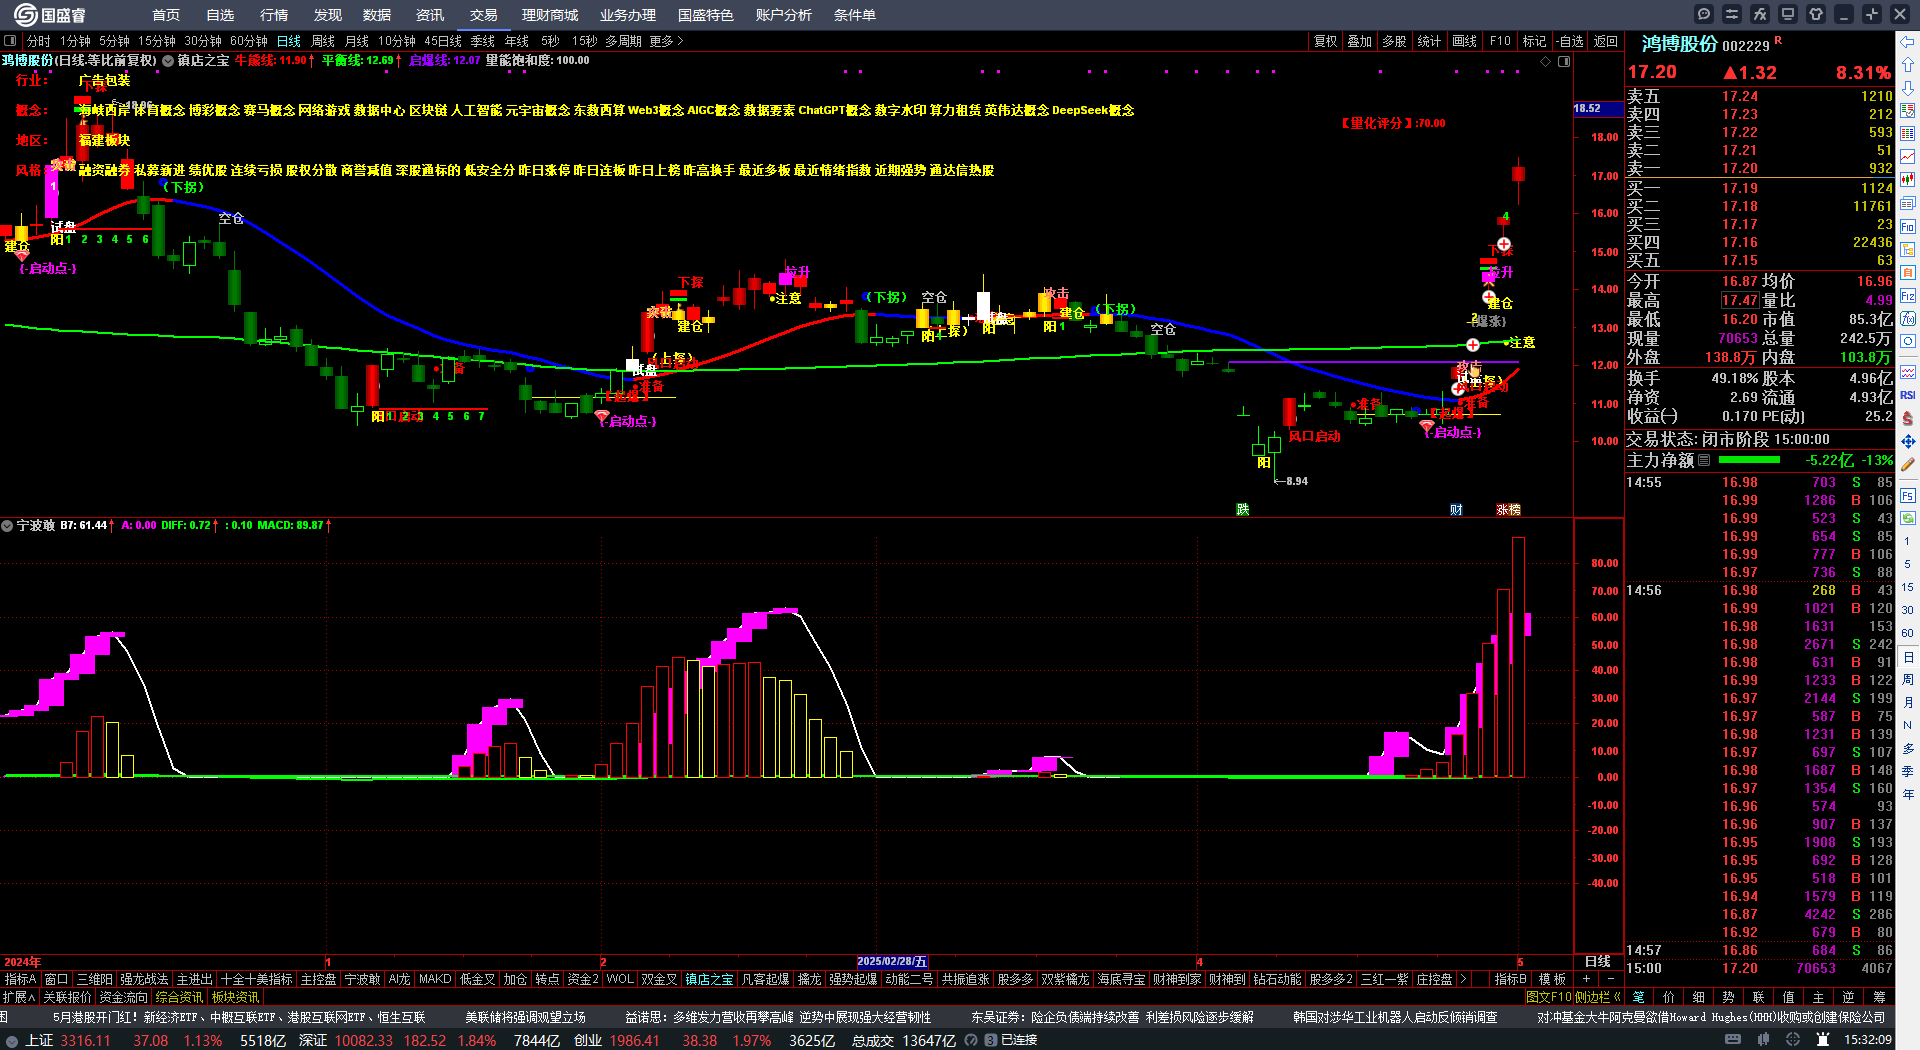Expand the 多周期 multi-period option
Viewport: 1920px width, 1050px height.
point(623,41)
